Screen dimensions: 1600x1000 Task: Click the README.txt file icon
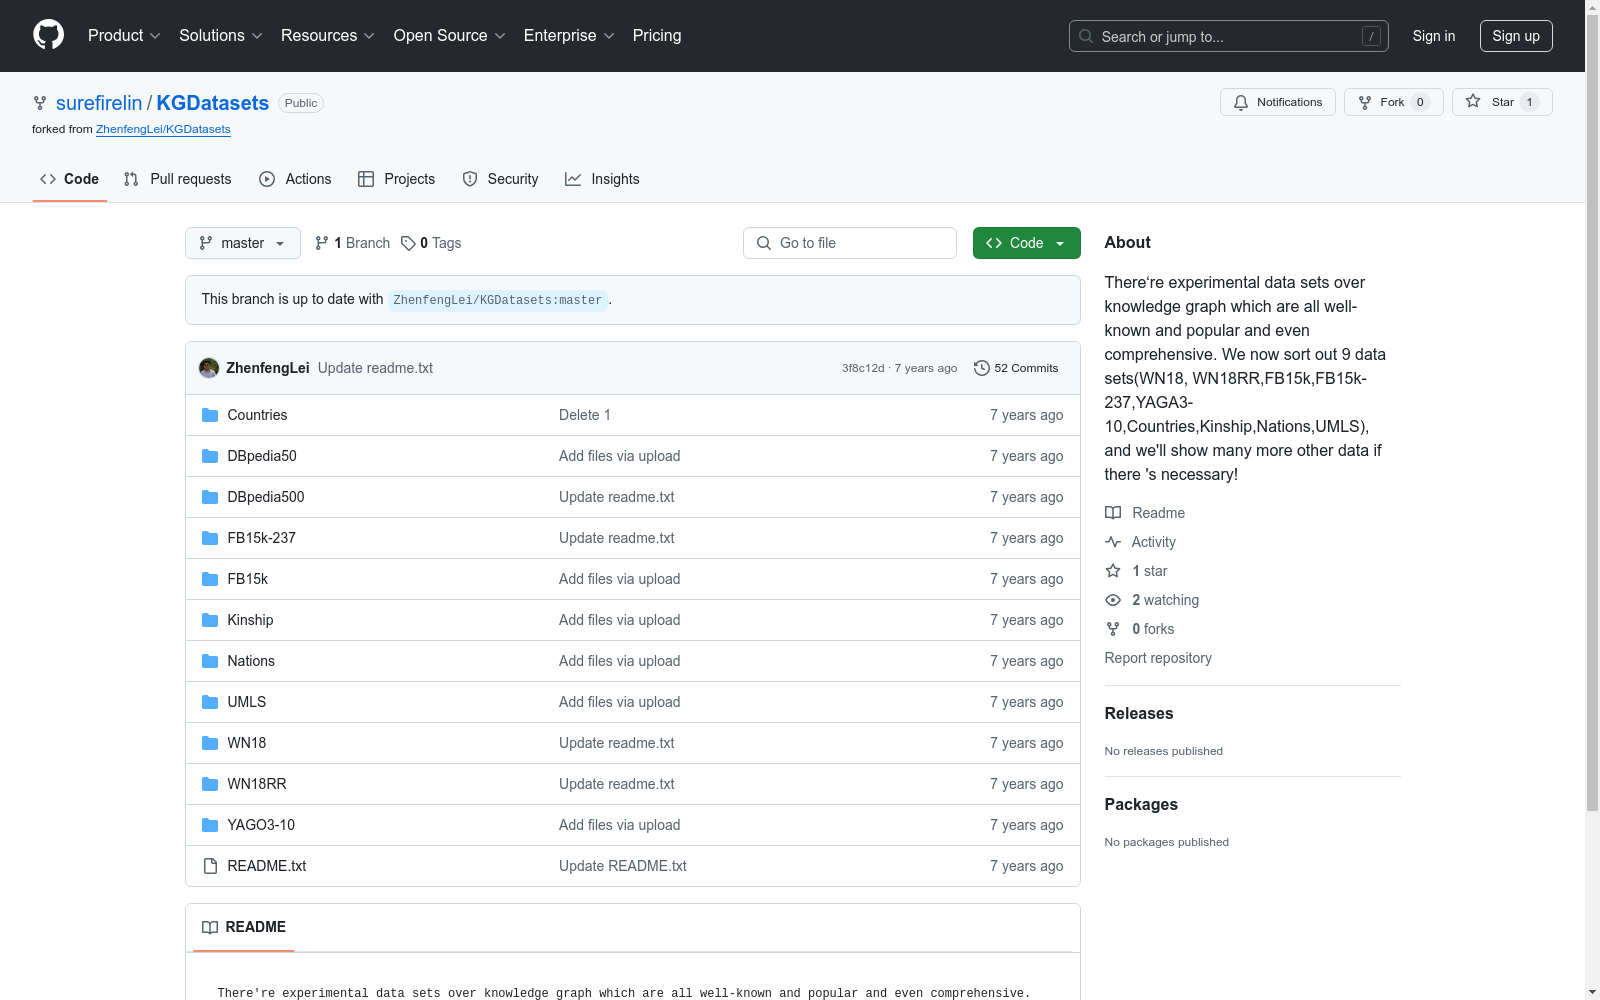pyautogui.click(x=210, y=866)
